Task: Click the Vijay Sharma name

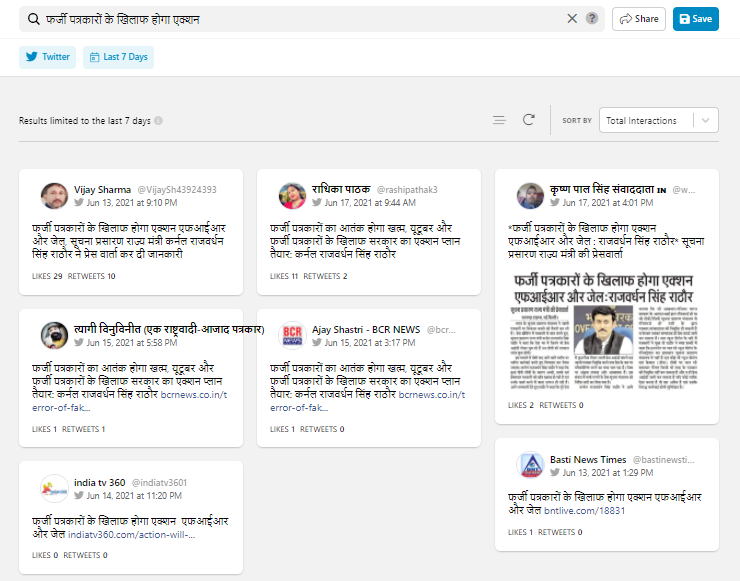Action: click(102, 190)
